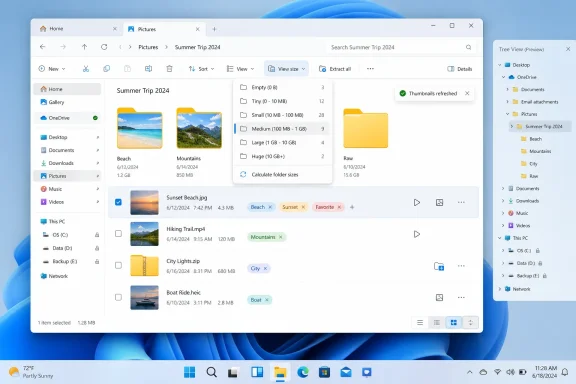Click the Refresh icon in address bar
Screen dimensions: 576x384
tap(104, 47)
